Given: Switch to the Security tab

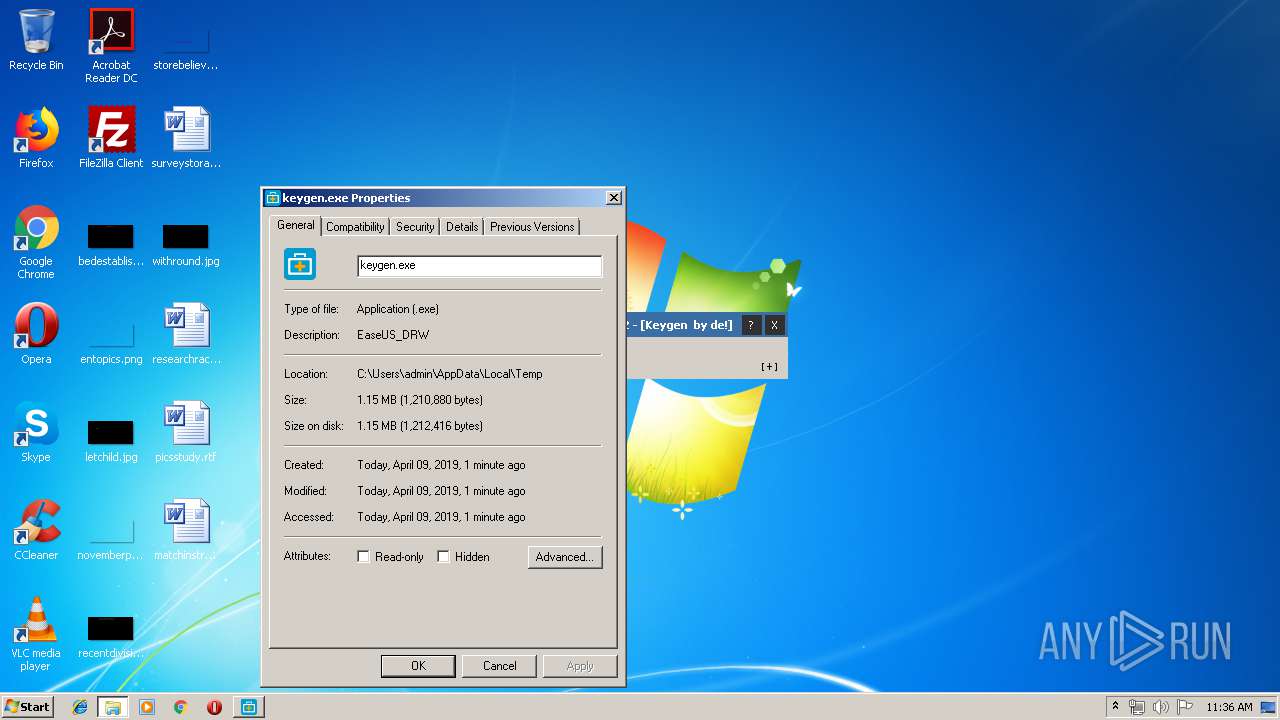Looking at the screenshot, I should 415,227.
